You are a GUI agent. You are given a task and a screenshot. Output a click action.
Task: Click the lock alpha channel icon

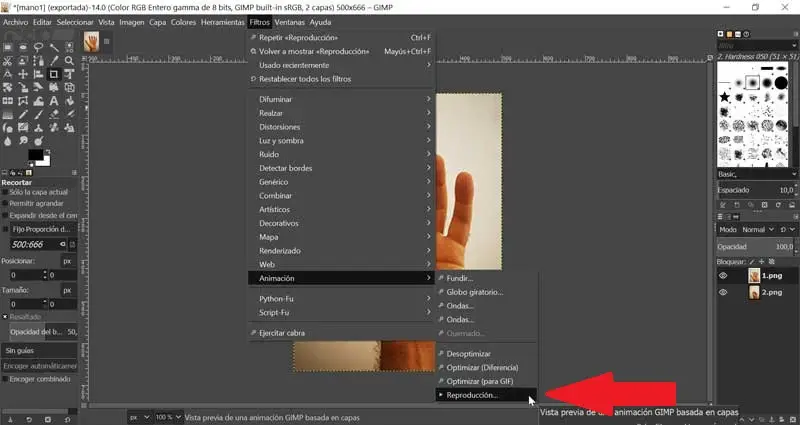point(771,262)
